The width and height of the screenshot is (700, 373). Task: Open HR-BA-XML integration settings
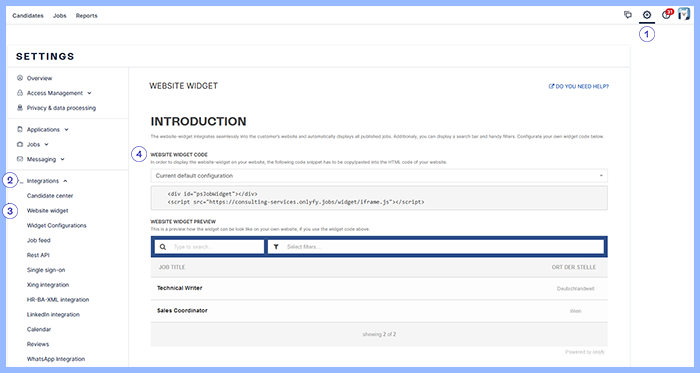[58, 299]
